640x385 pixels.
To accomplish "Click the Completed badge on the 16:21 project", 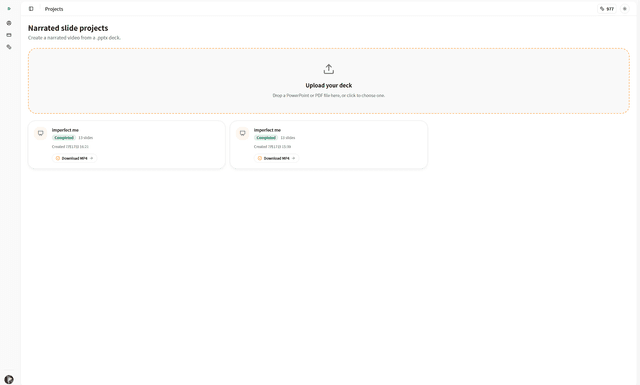I will [64, 138].
